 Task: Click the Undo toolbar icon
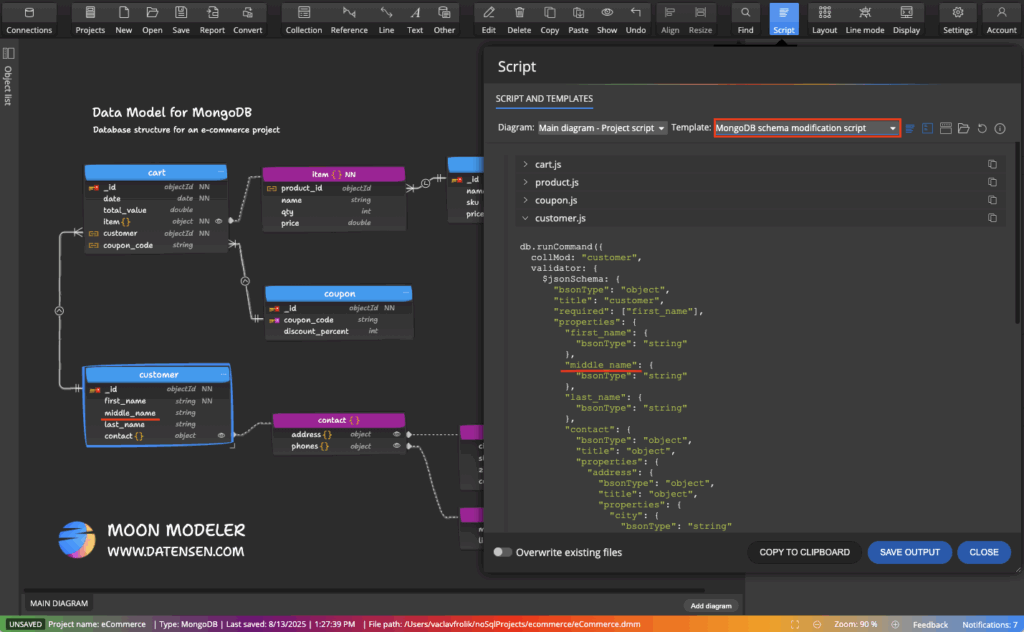click(635, 20)
